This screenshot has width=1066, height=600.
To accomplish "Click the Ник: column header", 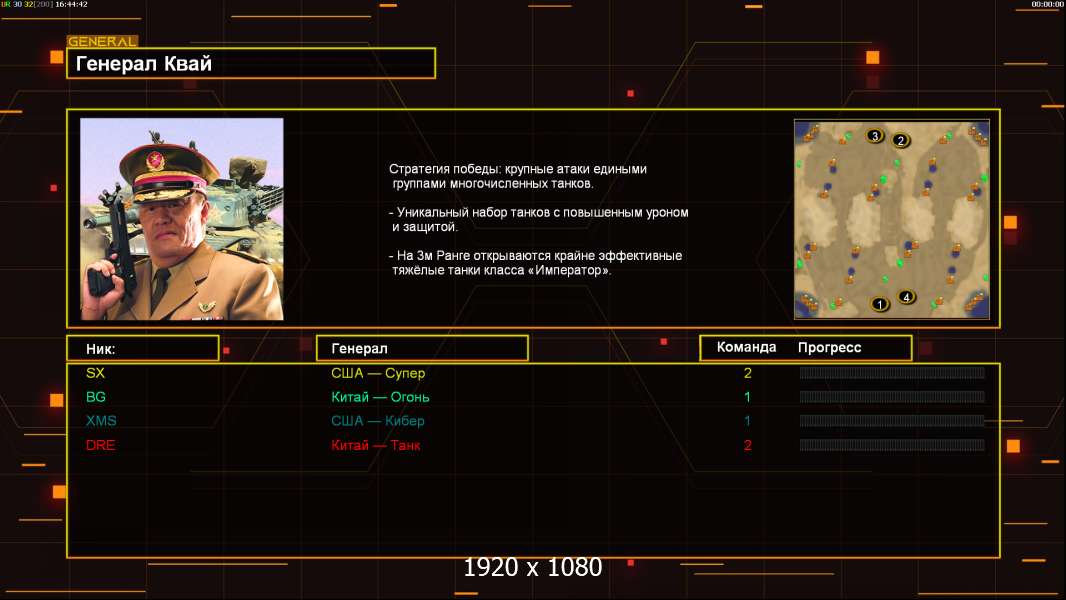I will (143, 349).
